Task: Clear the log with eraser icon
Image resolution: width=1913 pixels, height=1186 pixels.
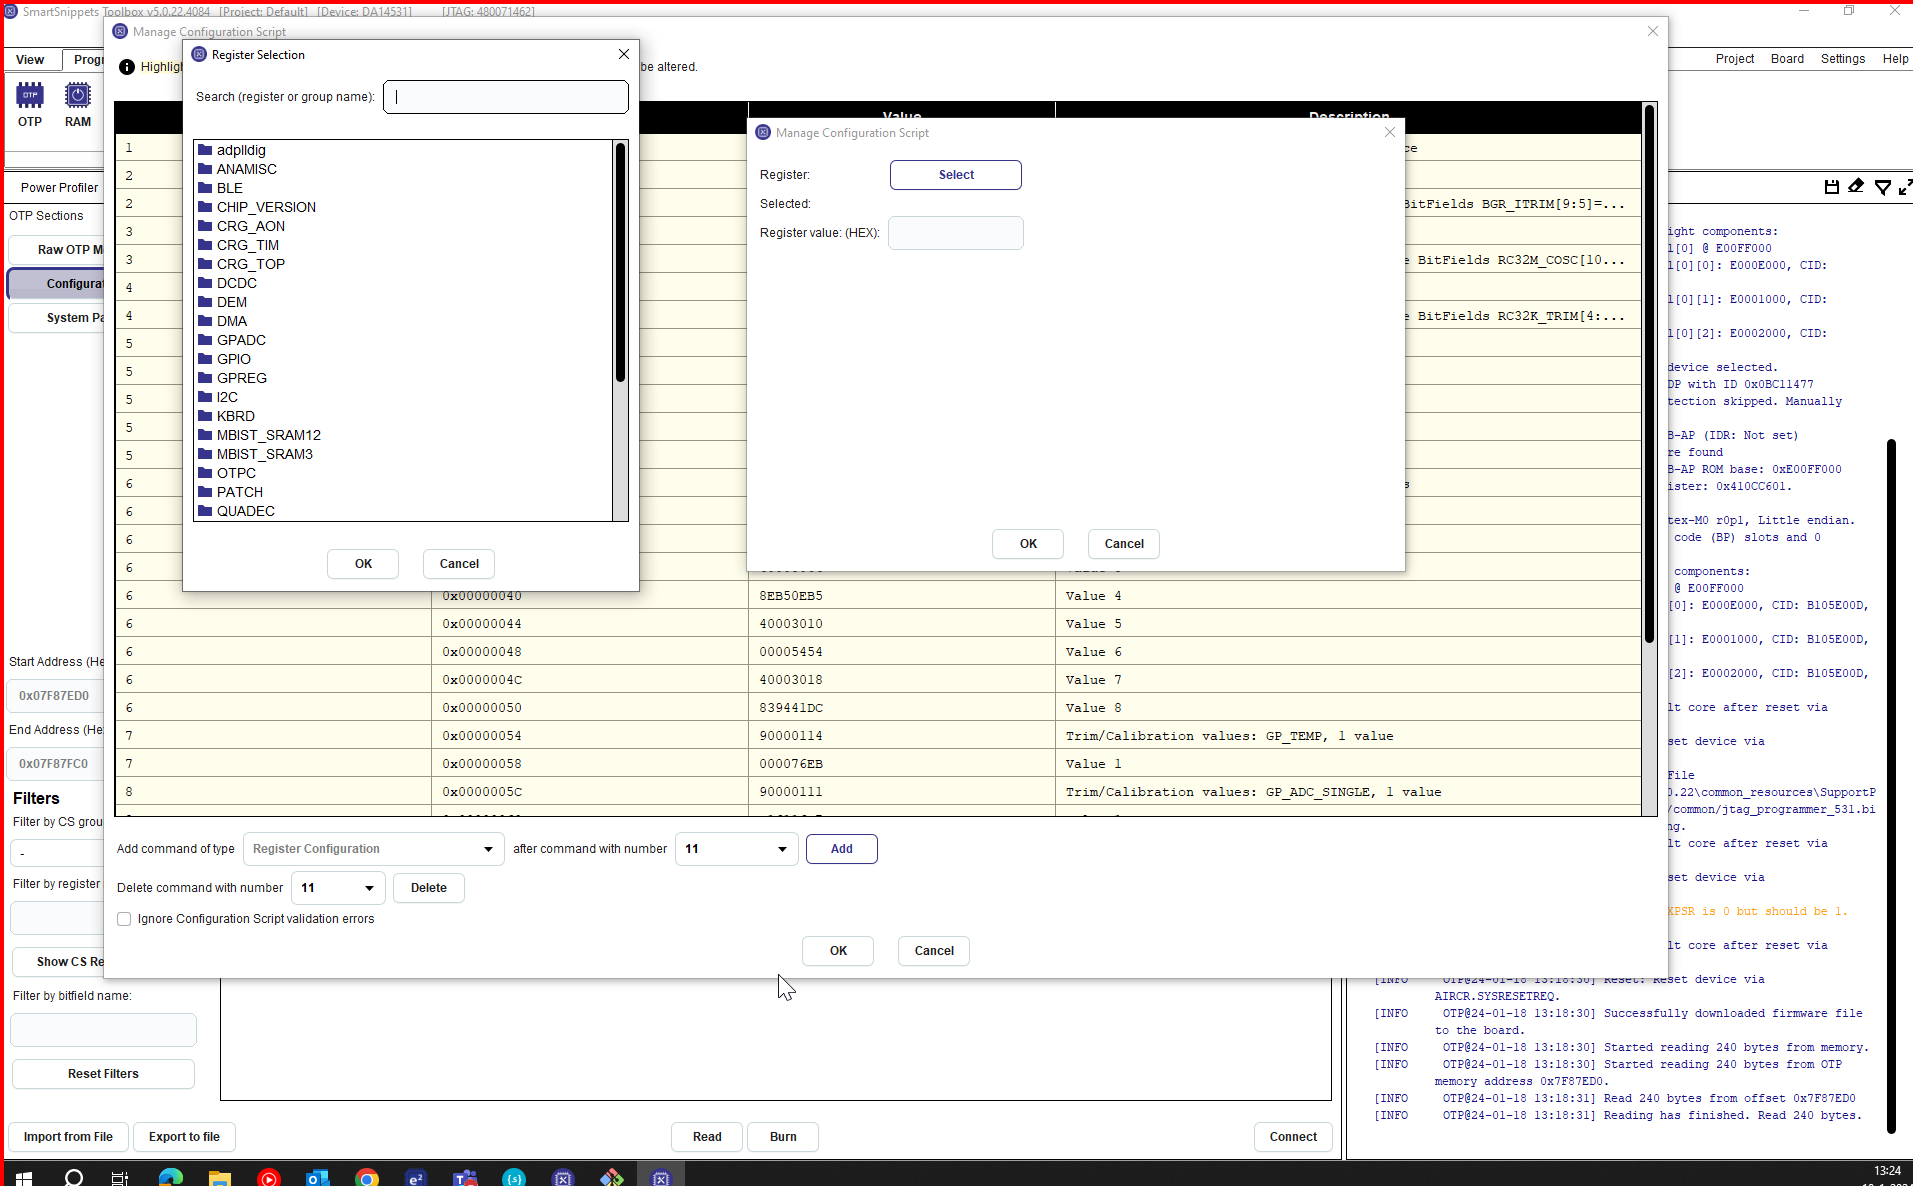Action: click(1856, 186)
